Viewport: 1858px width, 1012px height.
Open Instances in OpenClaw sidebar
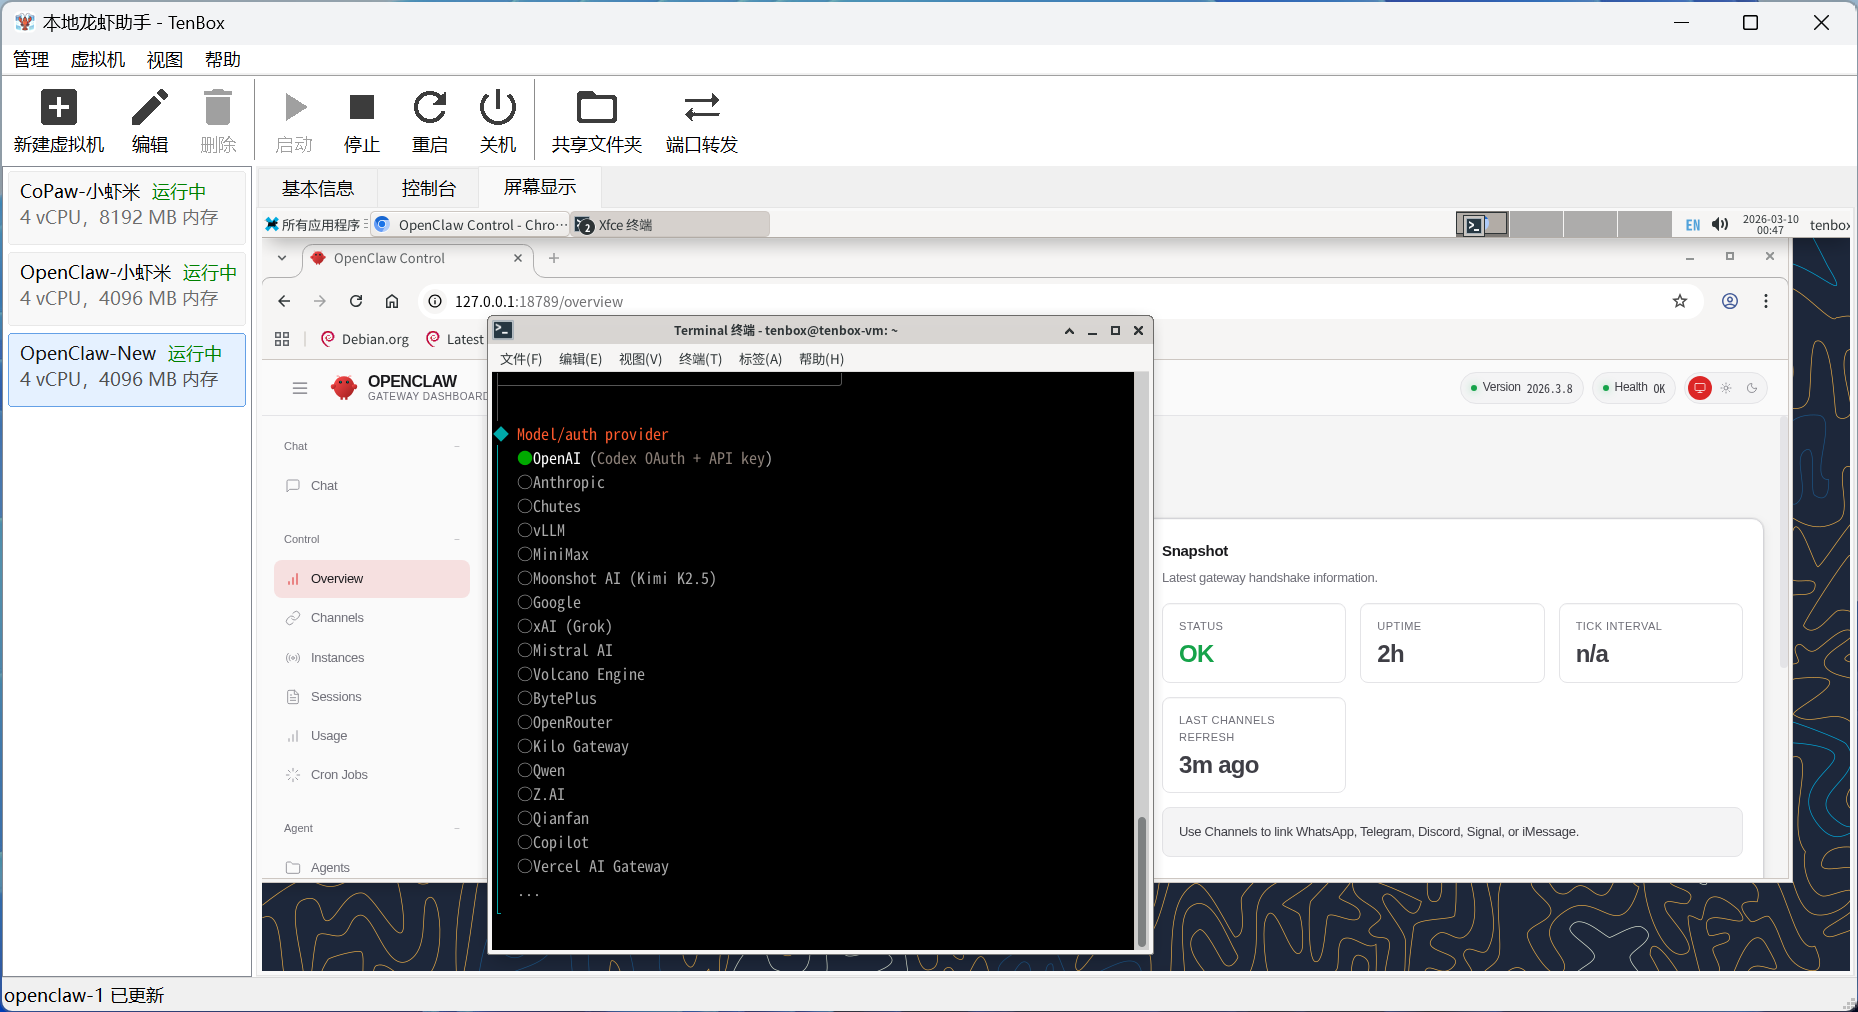click(372, 657)
